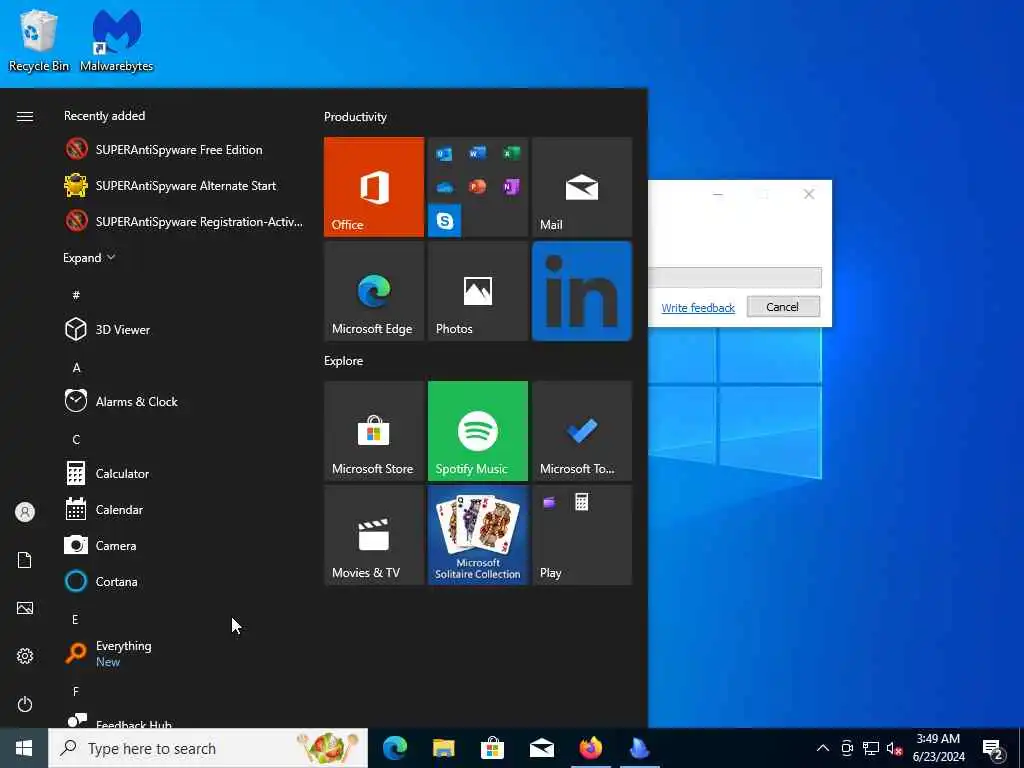Click the Explore group heading
Viewport: 1024px width, 768px height.
coord(344,360)
